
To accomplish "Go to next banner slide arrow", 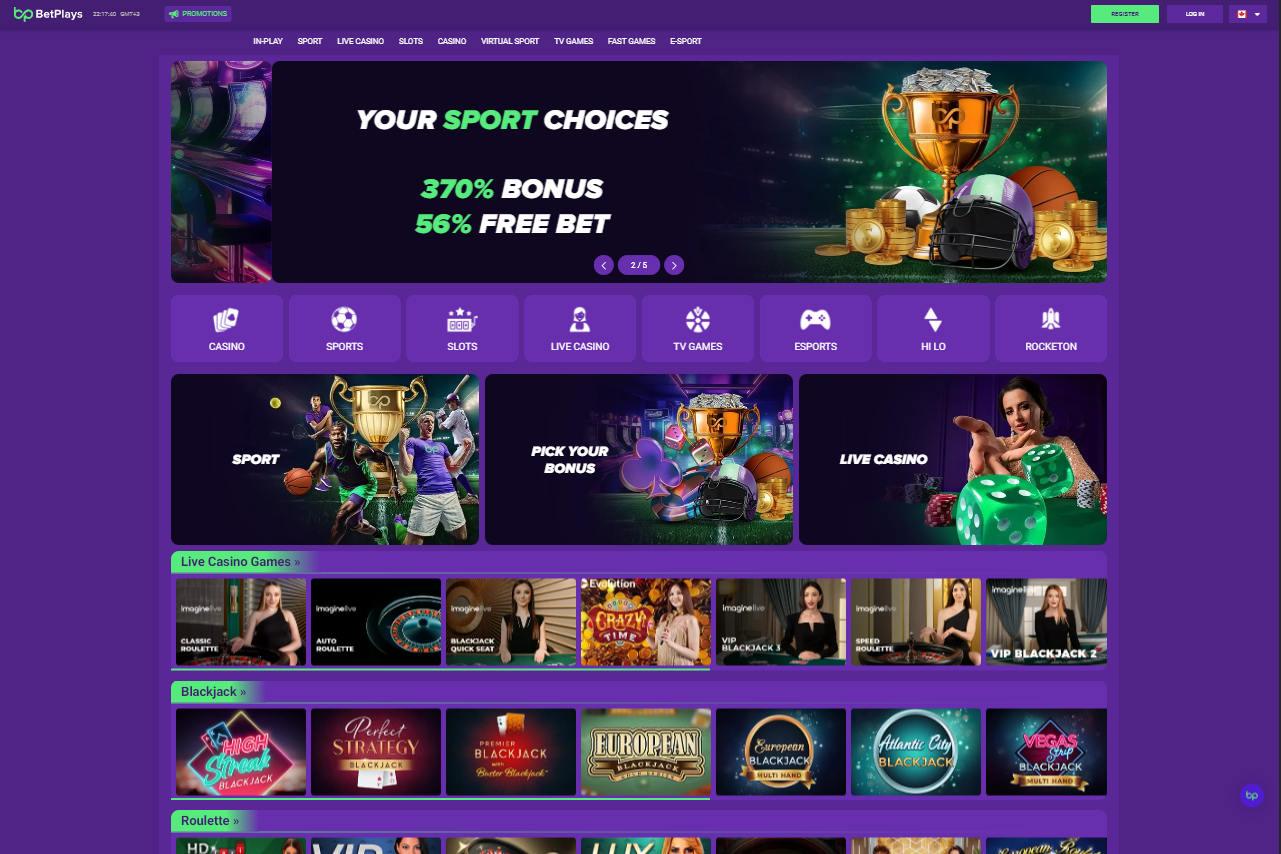I will point(674,265).
